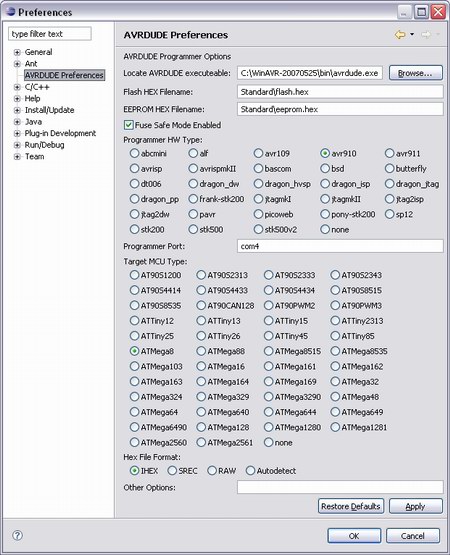Click the forward navigation arrow icon
Image resolution: width=450 pixels, height=555 pixels.
click(x=426, y=35)
